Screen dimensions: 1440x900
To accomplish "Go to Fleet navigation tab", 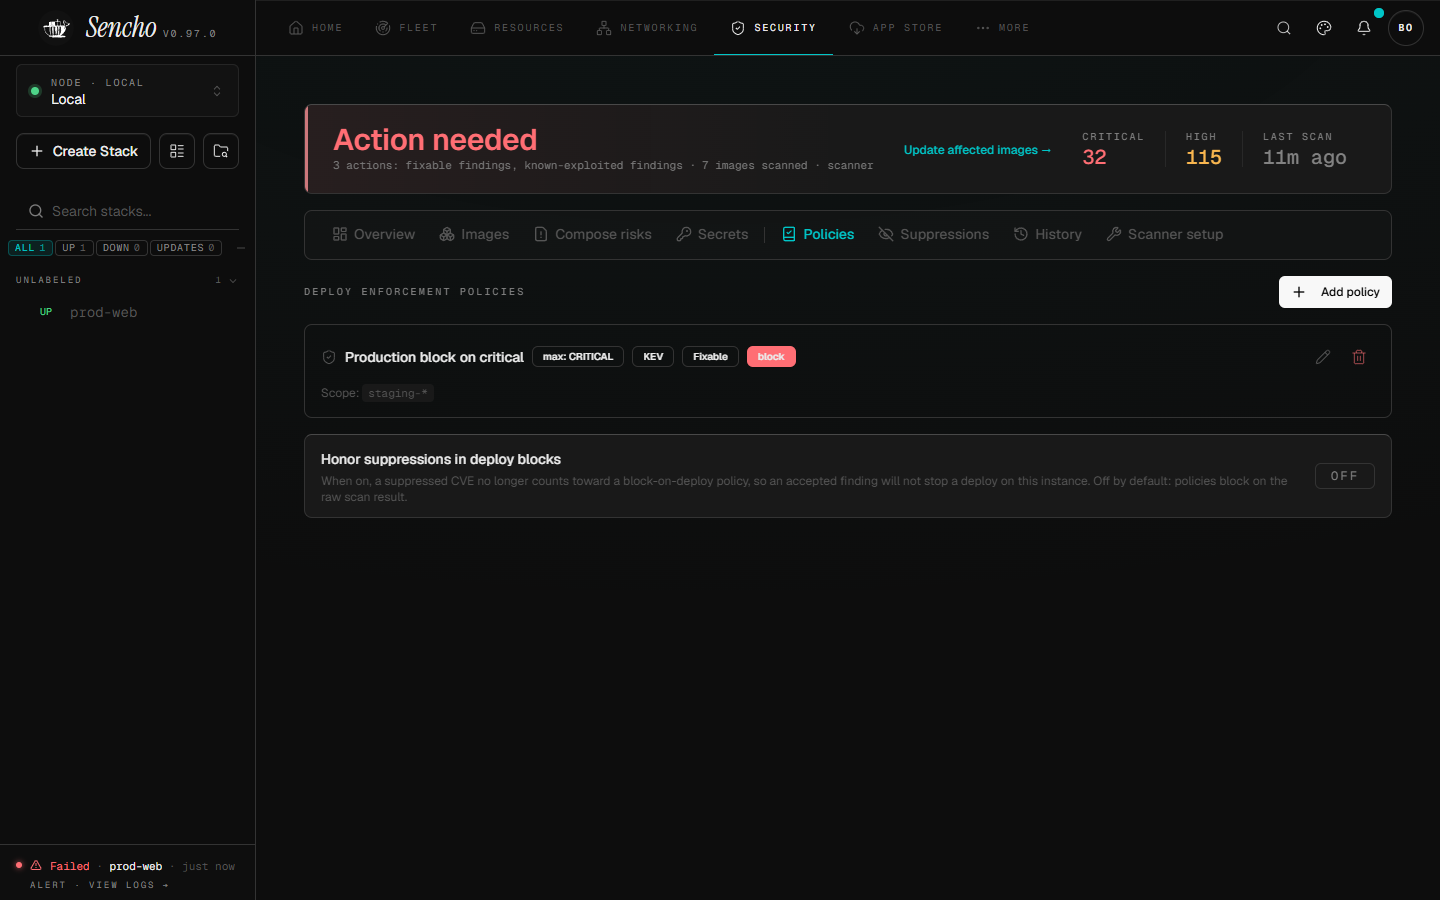I will coord(406,28).
